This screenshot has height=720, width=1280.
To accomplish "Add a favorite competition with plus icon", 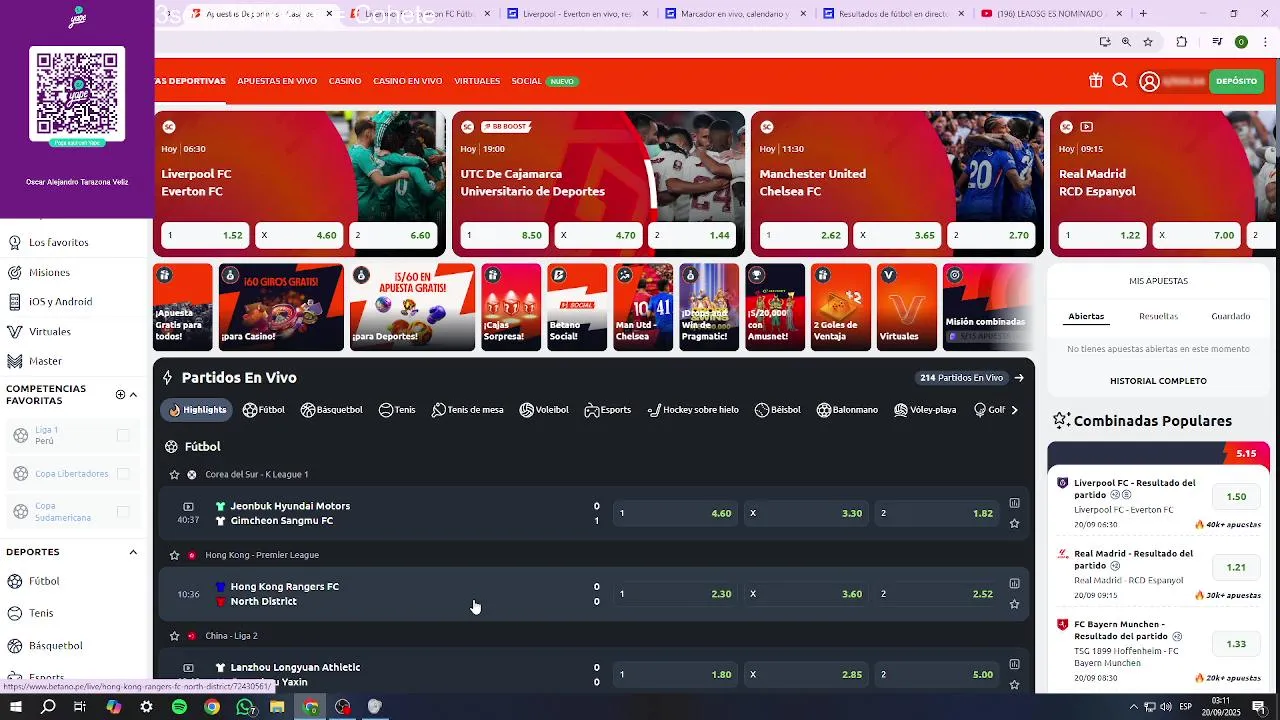I will tap(120, 394).
